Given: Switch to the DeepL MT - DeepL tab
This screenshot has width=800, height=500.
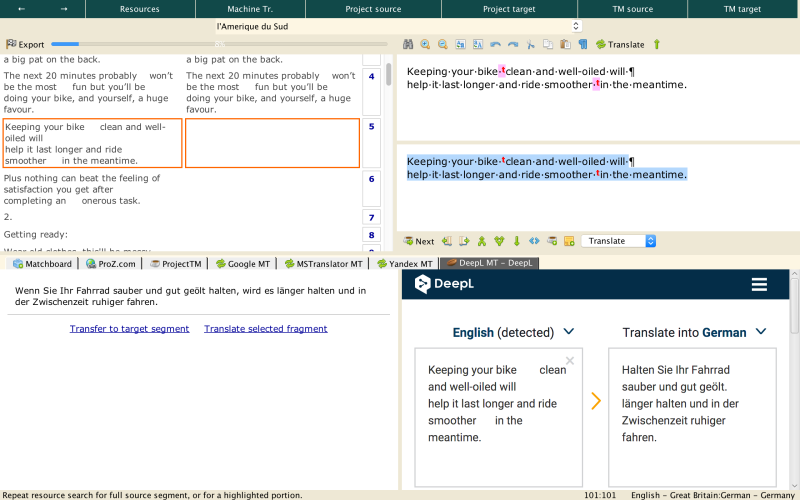Looking at the screenshot, I should [489, 263].
